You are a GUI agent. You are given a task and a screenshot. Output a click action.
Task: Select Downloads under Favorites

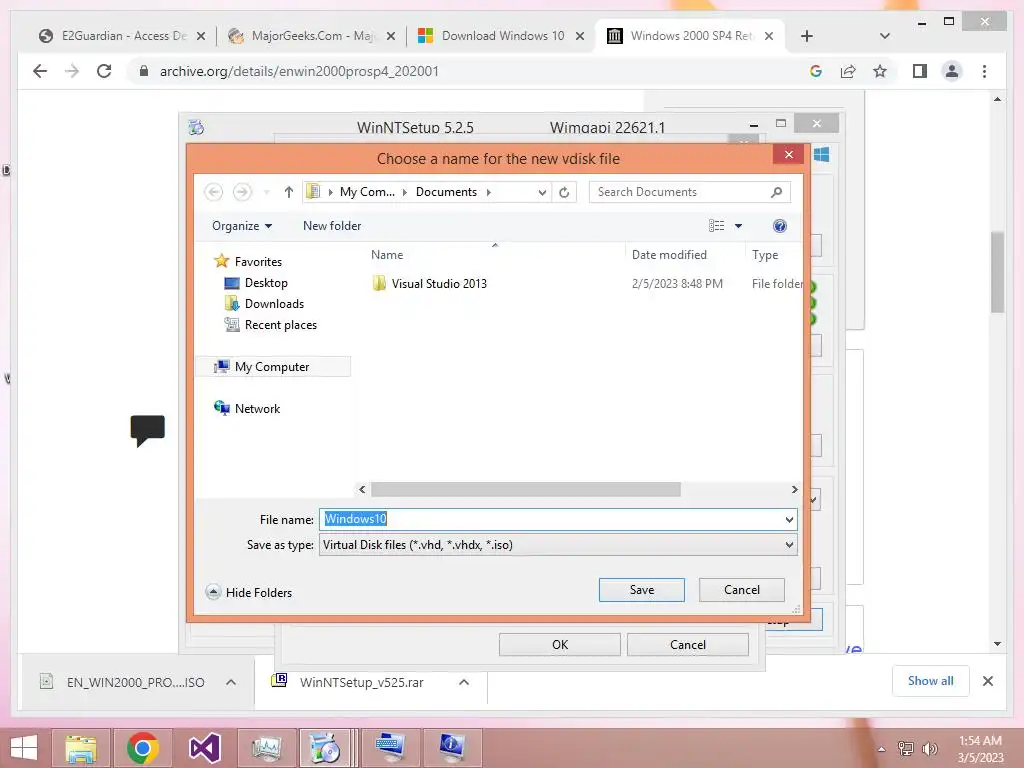tap(274, 304)
